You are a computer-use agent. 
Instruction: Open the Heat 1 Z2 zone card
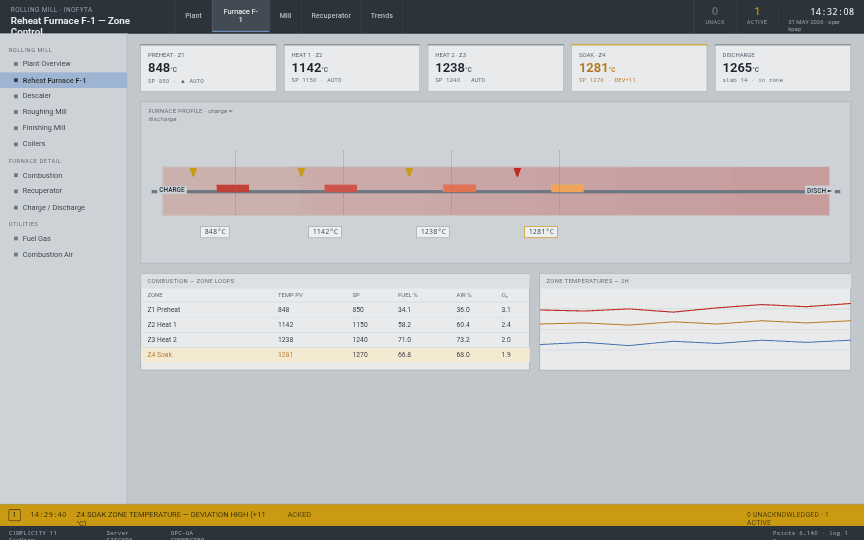[x=352, y=68]
